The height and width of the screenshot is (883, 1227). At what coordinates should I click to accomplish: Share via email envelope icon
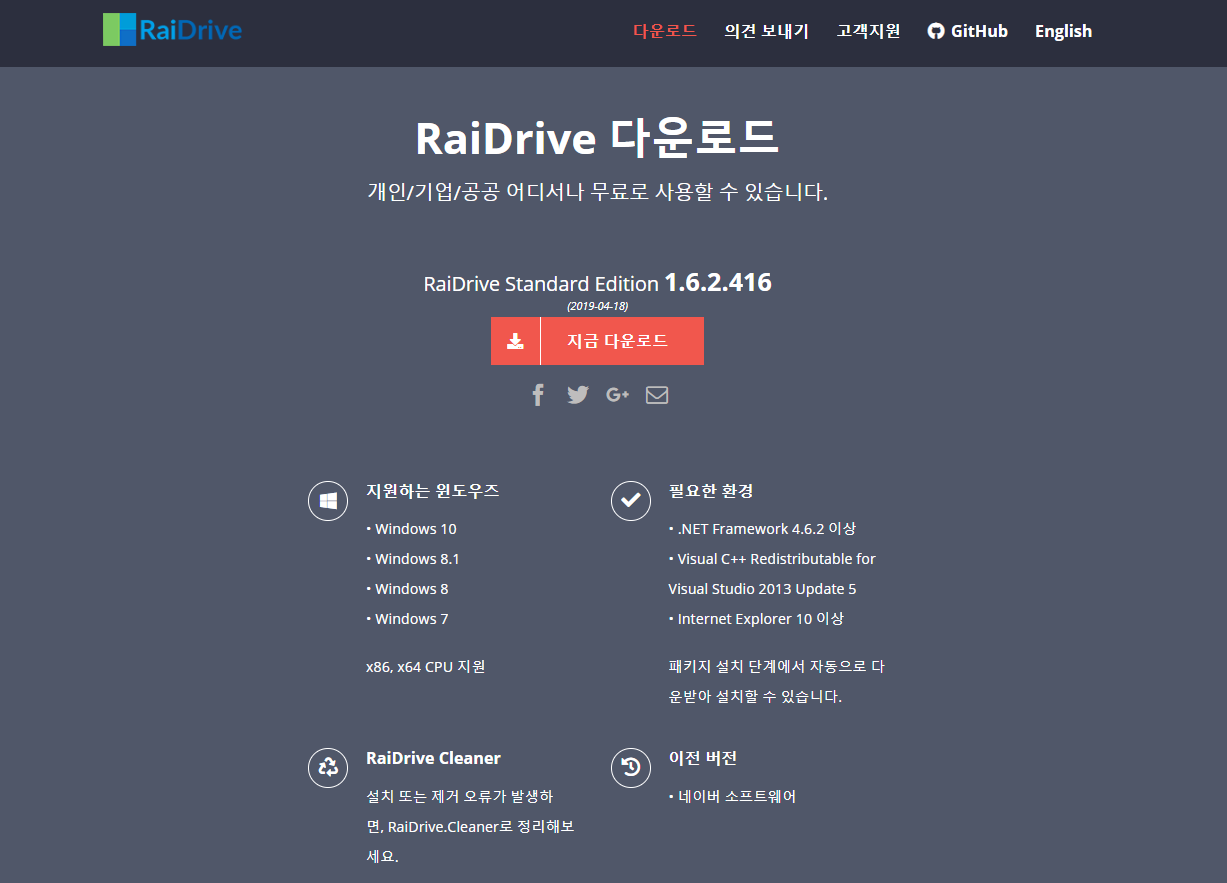(657, 395)
